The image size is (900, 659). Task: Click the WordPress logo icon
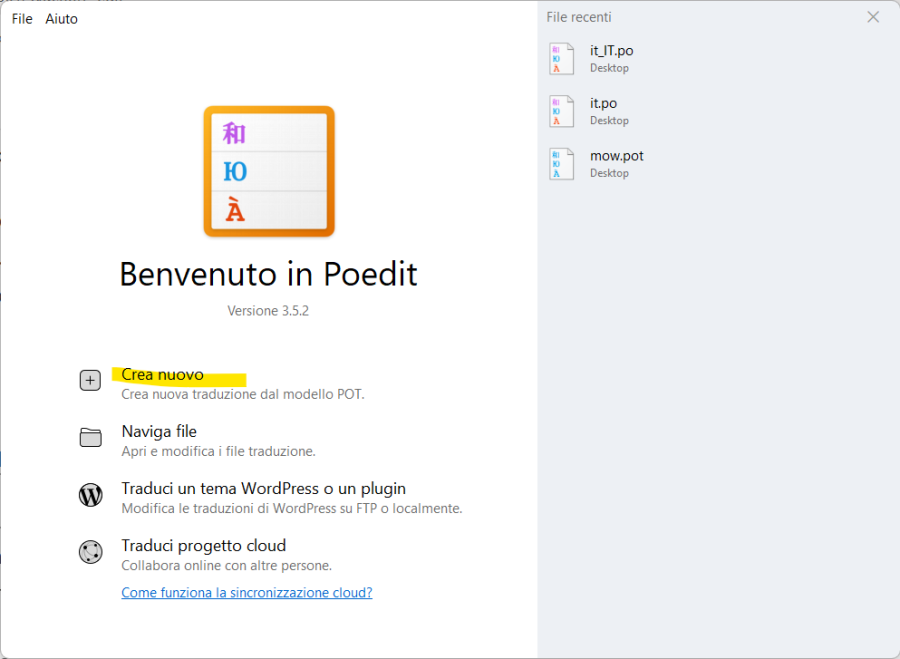pyautogui.click(x=90, y=495)
